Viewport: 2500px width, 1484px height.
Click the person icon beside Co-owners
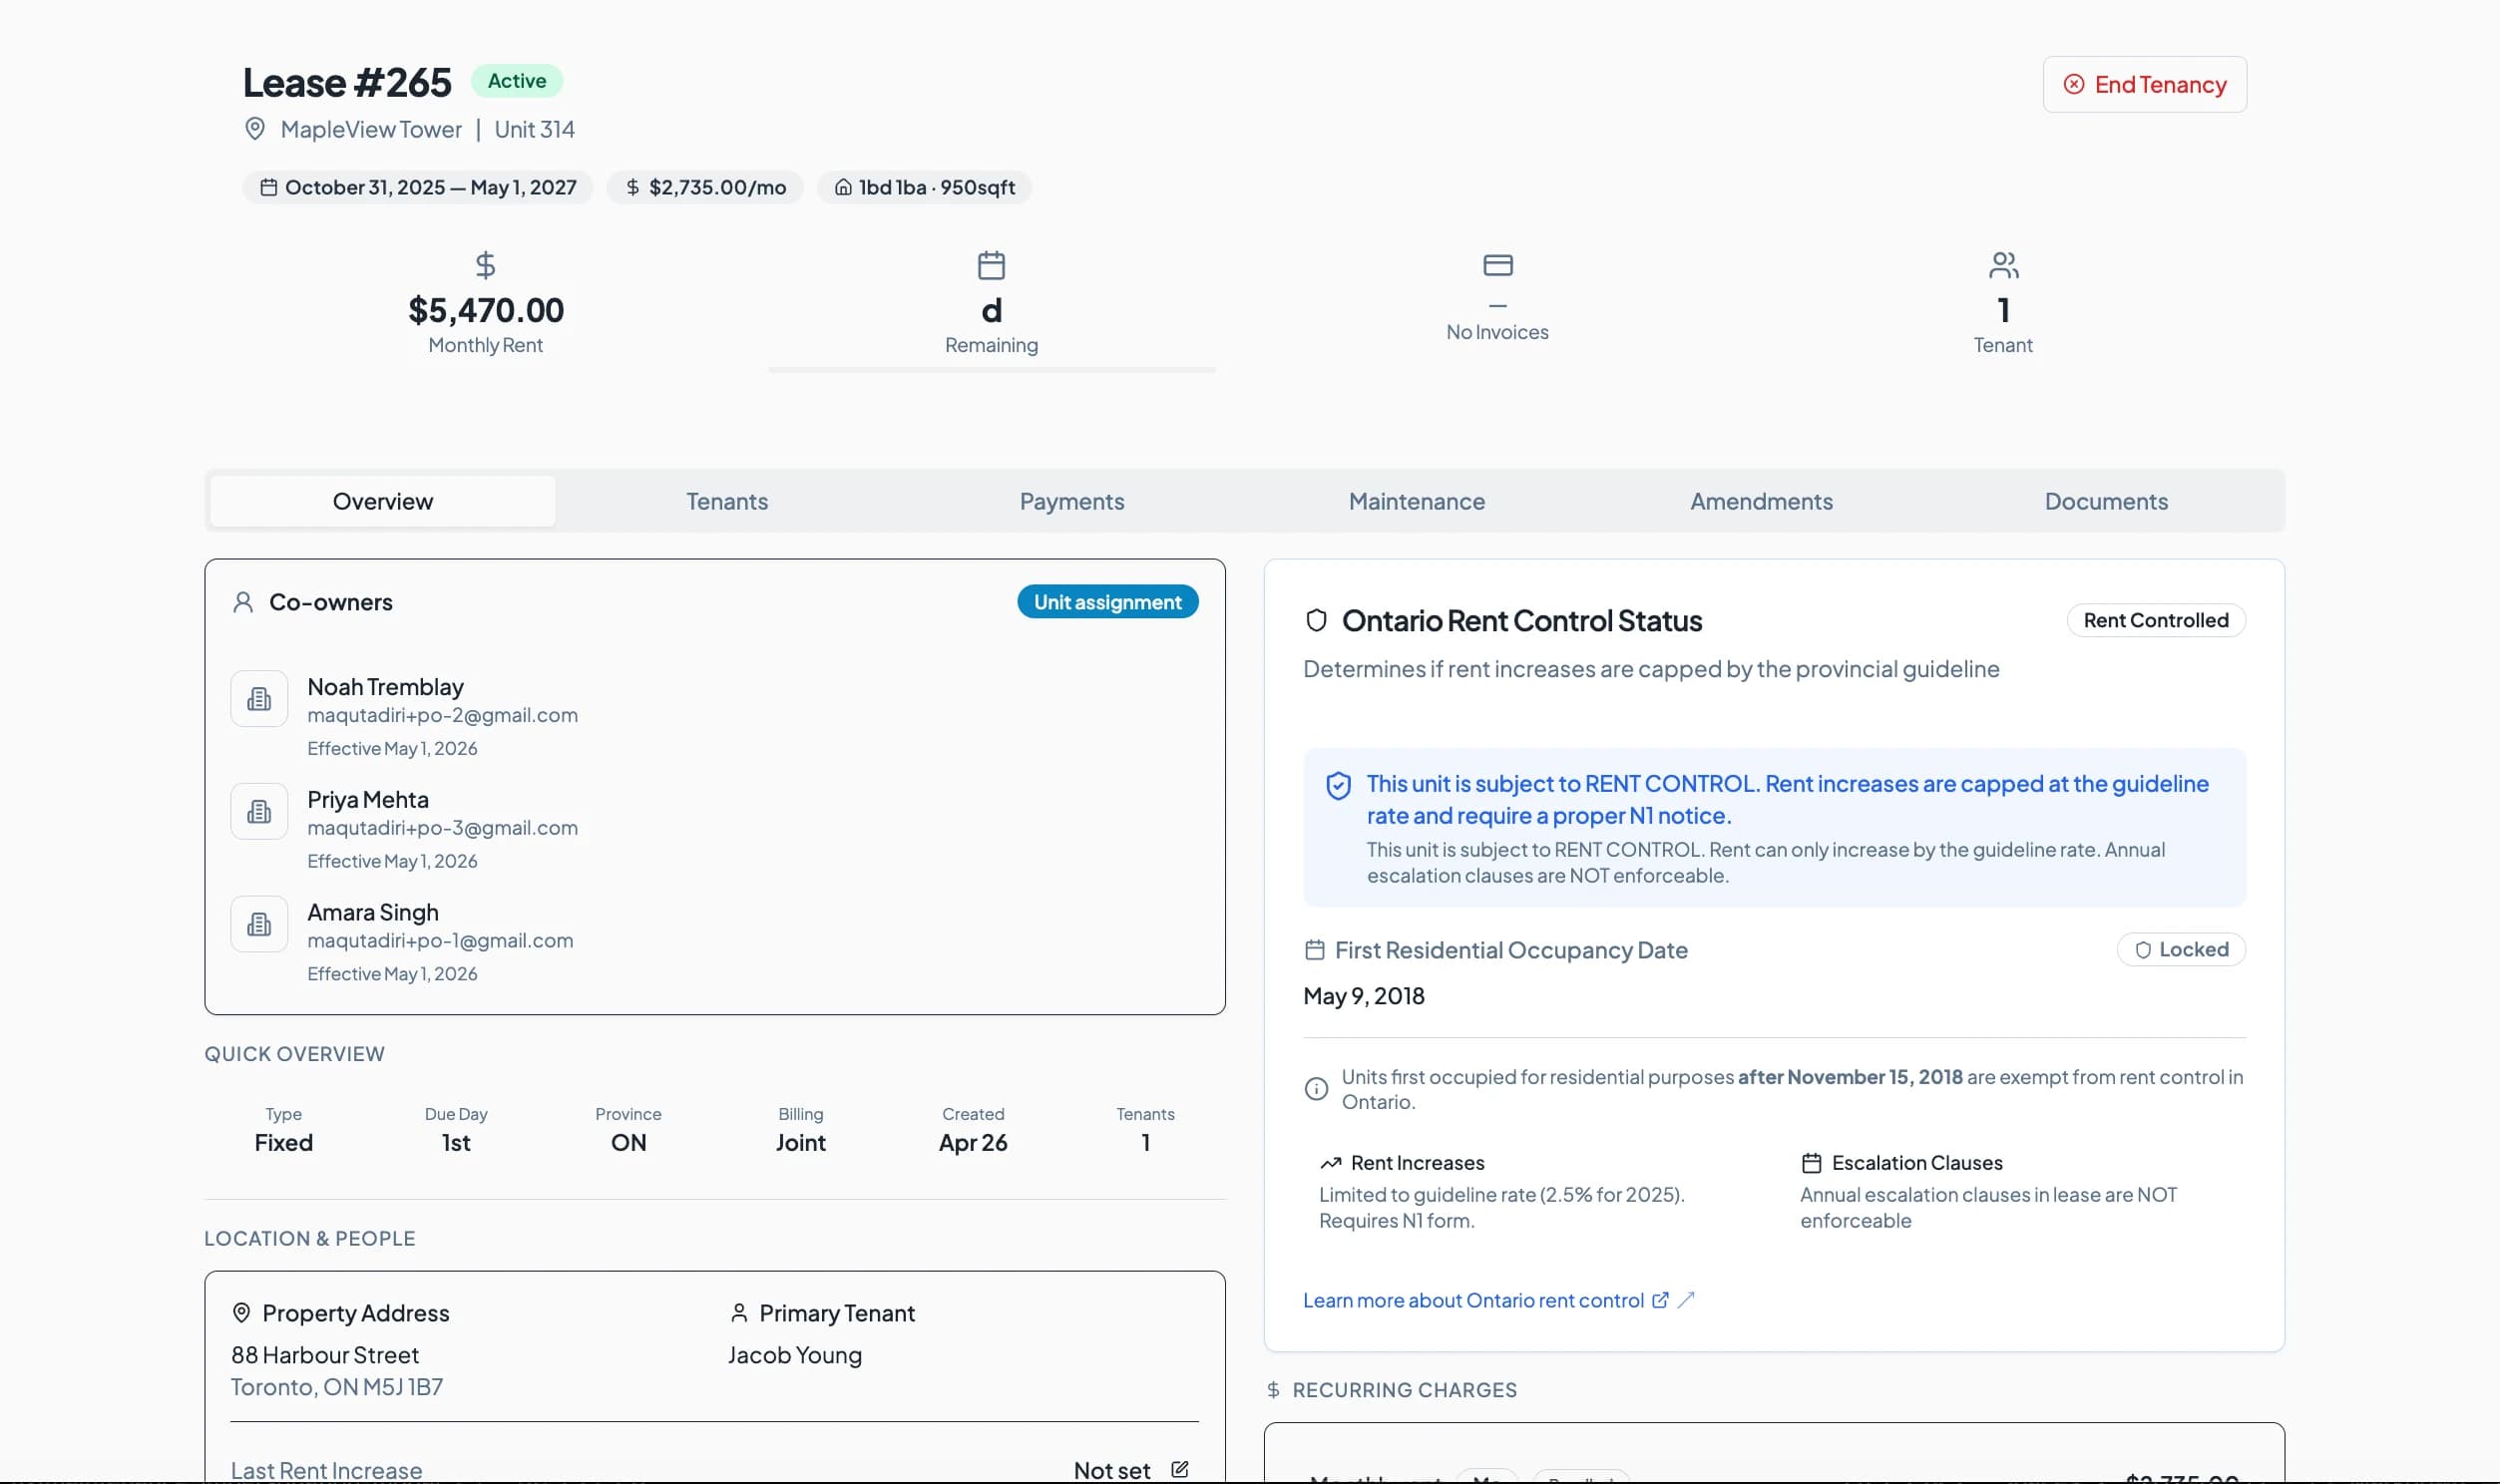click(x=243, y=602)
